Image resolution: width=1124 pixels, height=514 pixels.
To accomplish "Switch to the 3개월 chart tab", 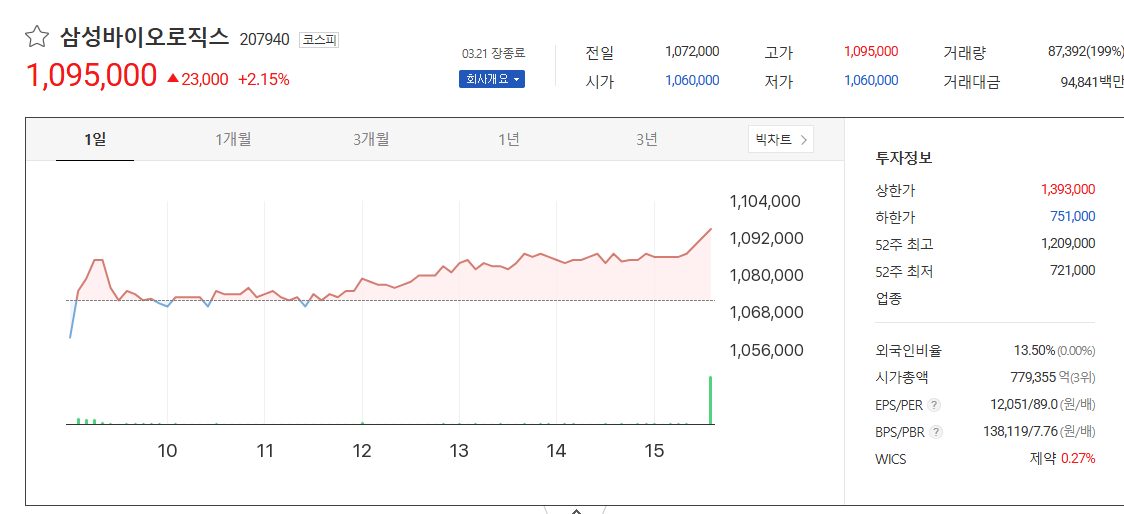I will point(371,140).
